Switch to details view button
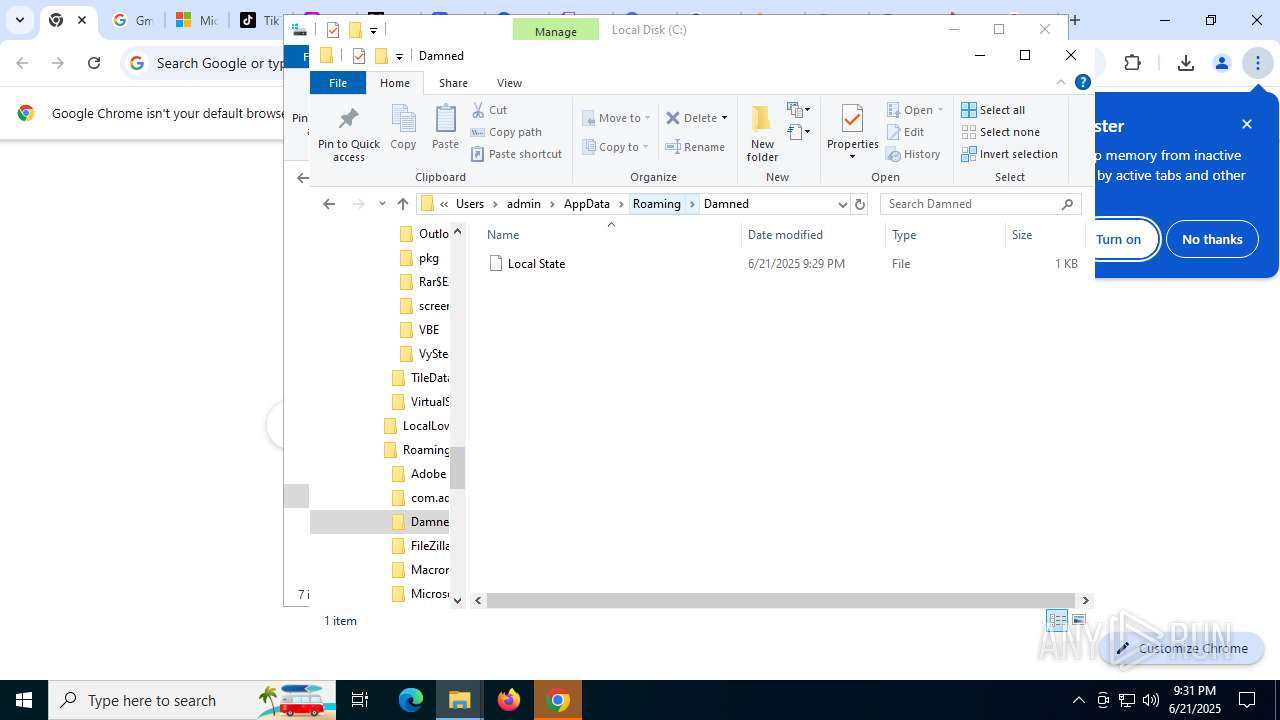The image size is (1280, 720). point(1057,621)
